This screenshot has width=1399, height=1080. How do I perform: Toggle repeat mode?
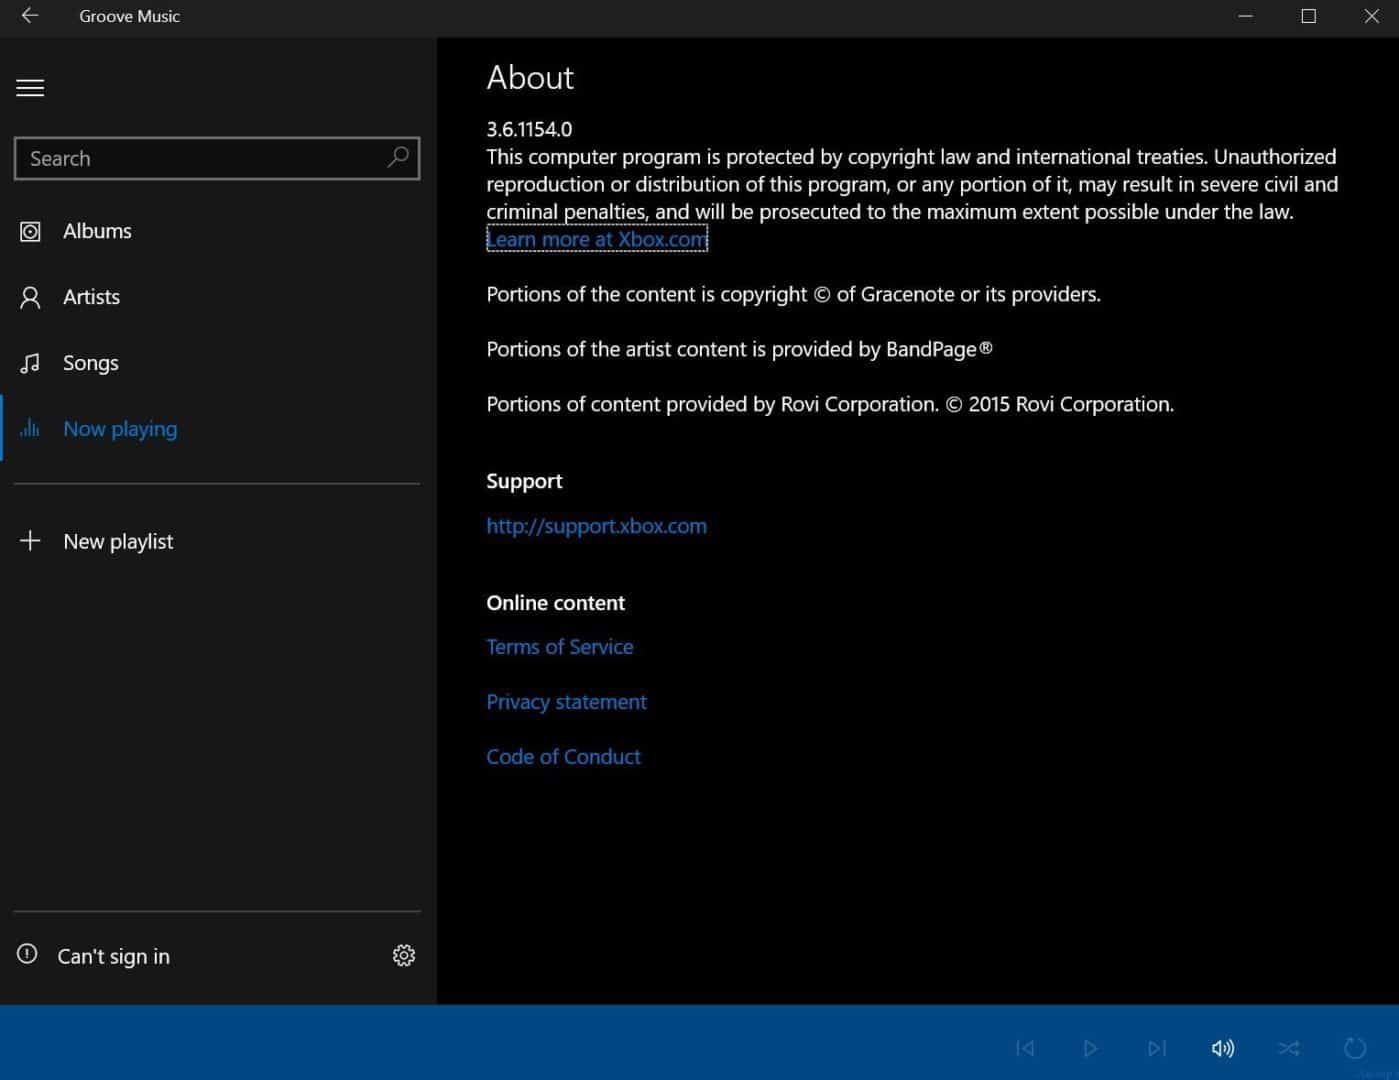tap(1355, 1048)
